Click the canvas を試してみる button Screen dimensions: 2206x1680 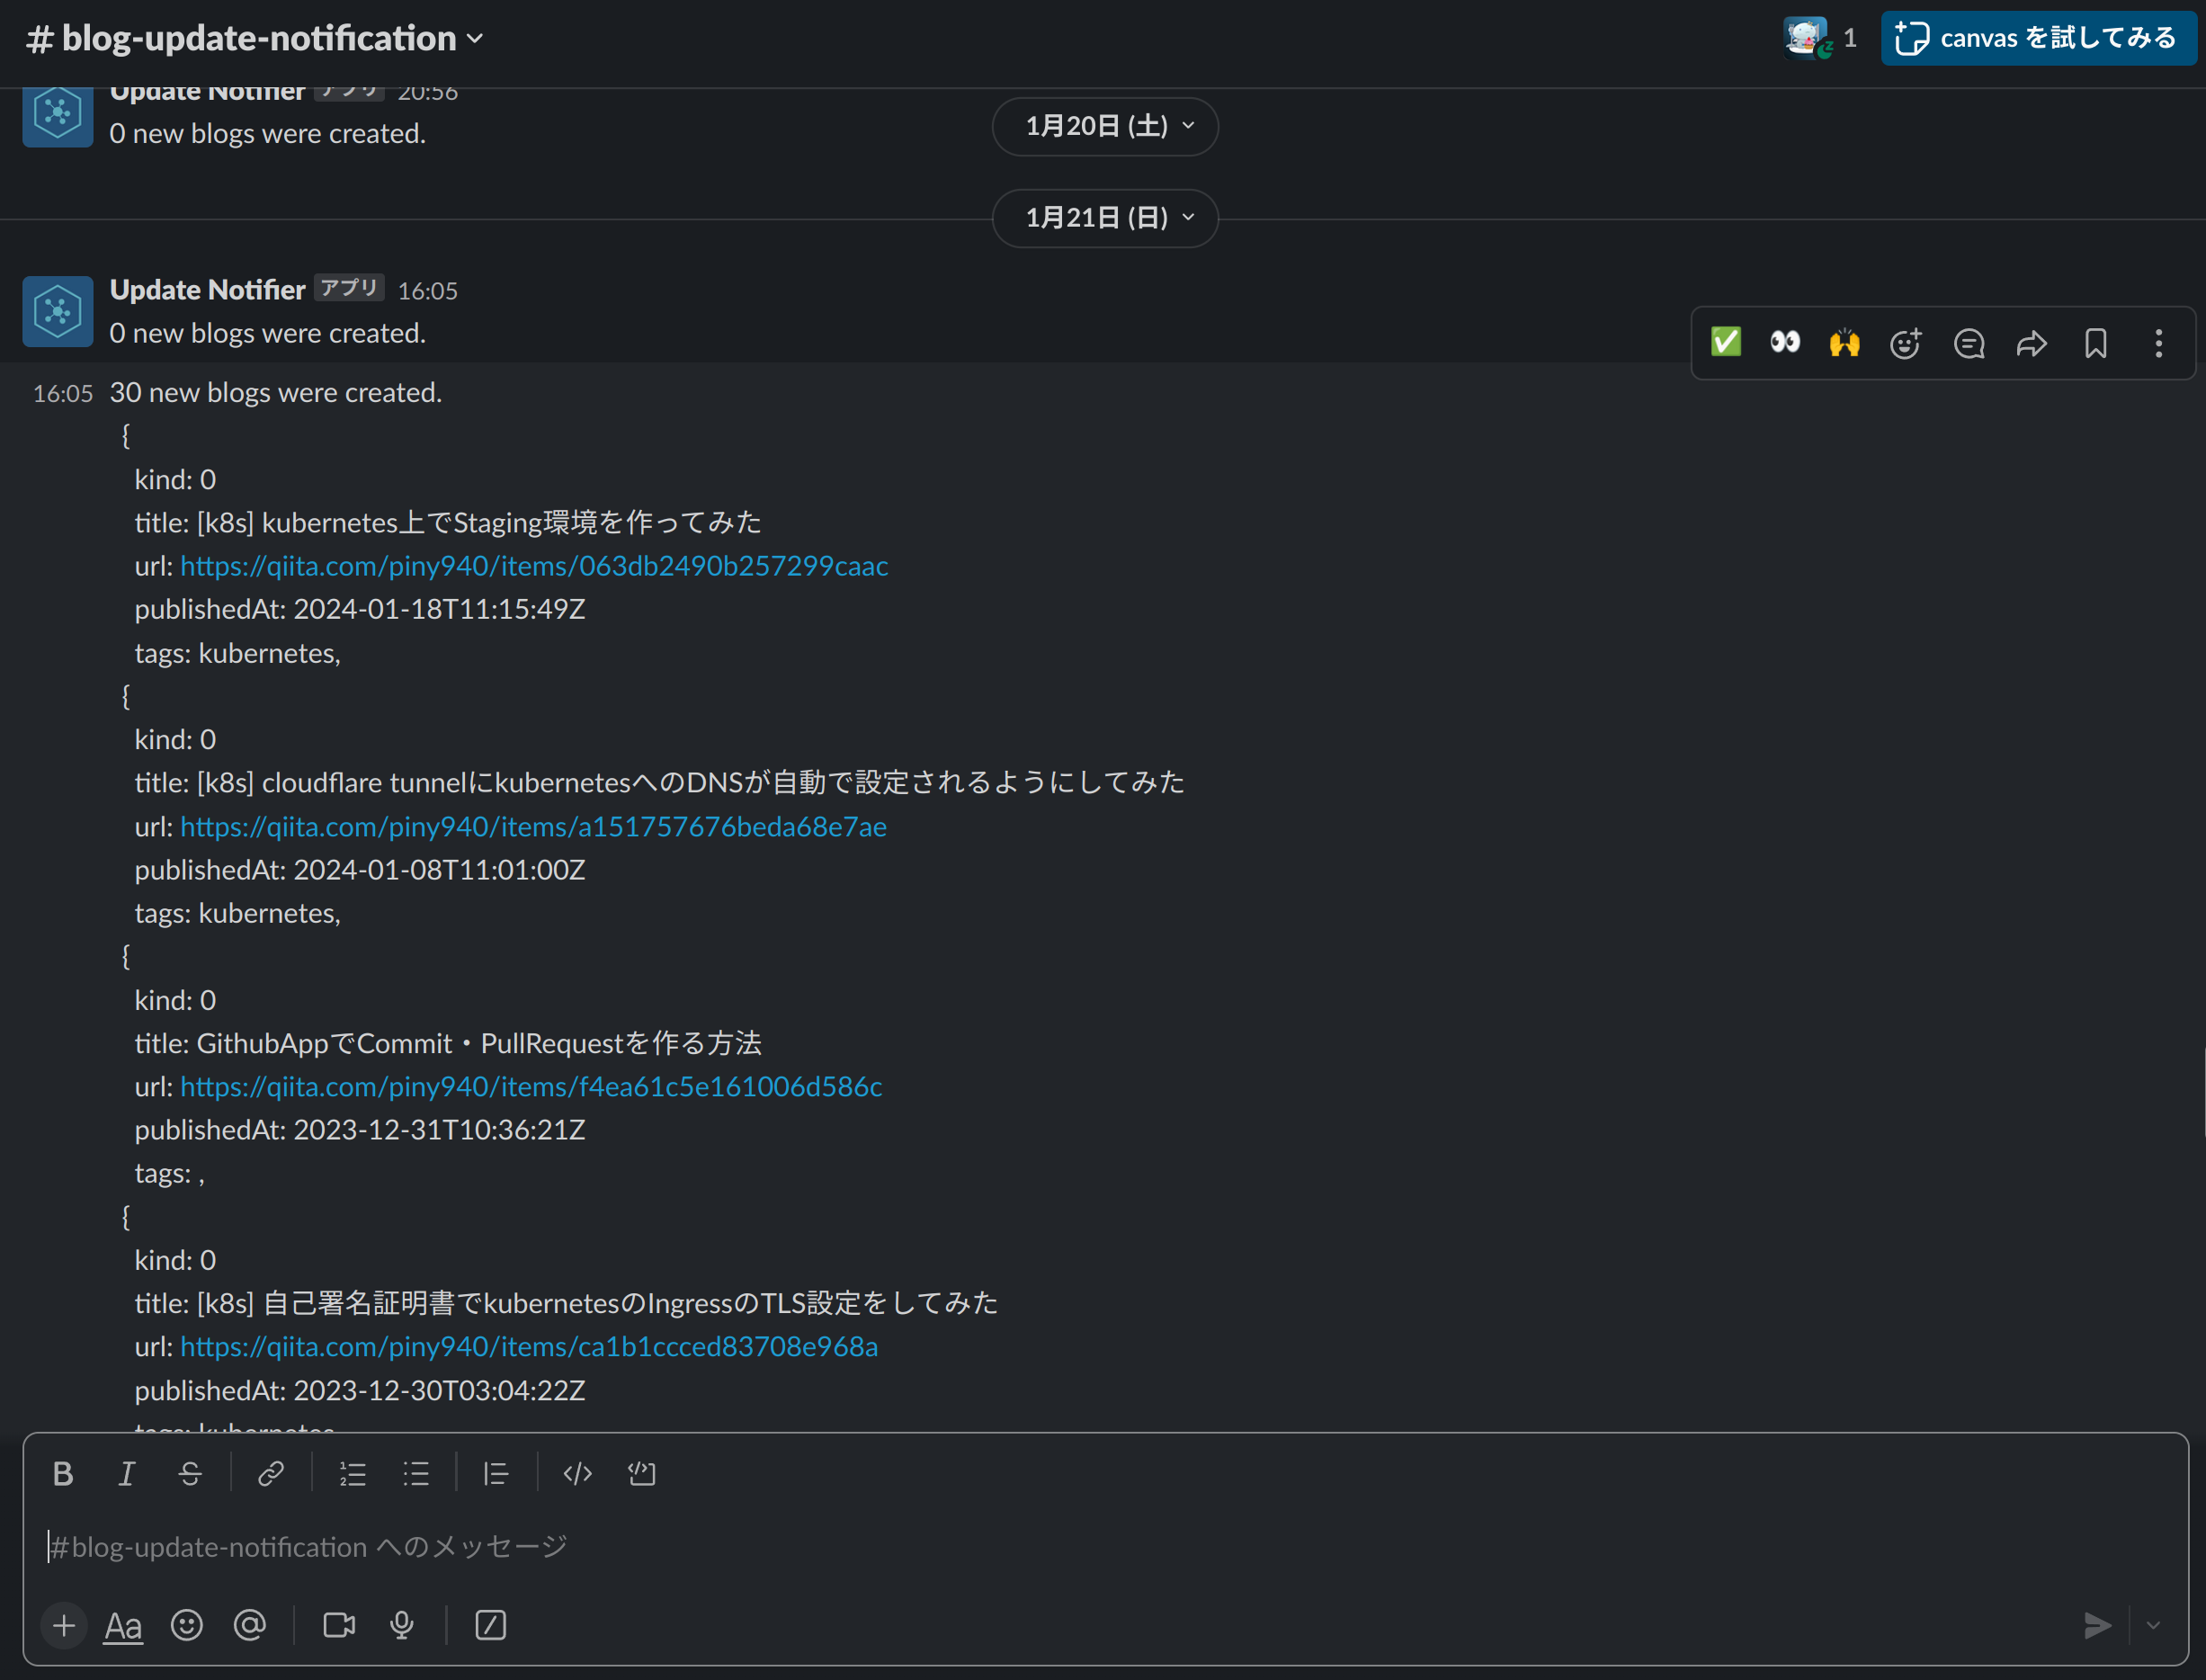point(2037,38)
